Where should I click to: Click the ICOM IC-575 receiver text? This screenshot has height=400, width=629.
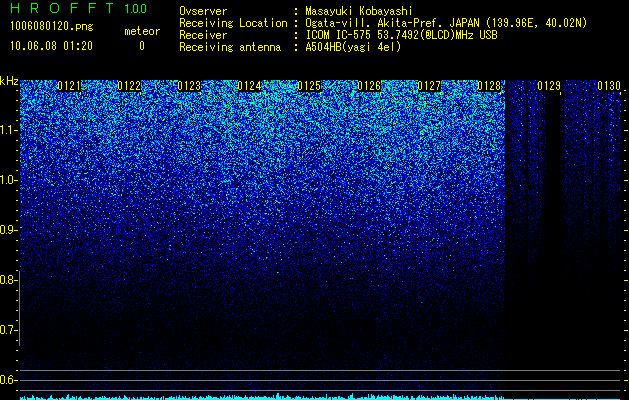tap(401, 35)
